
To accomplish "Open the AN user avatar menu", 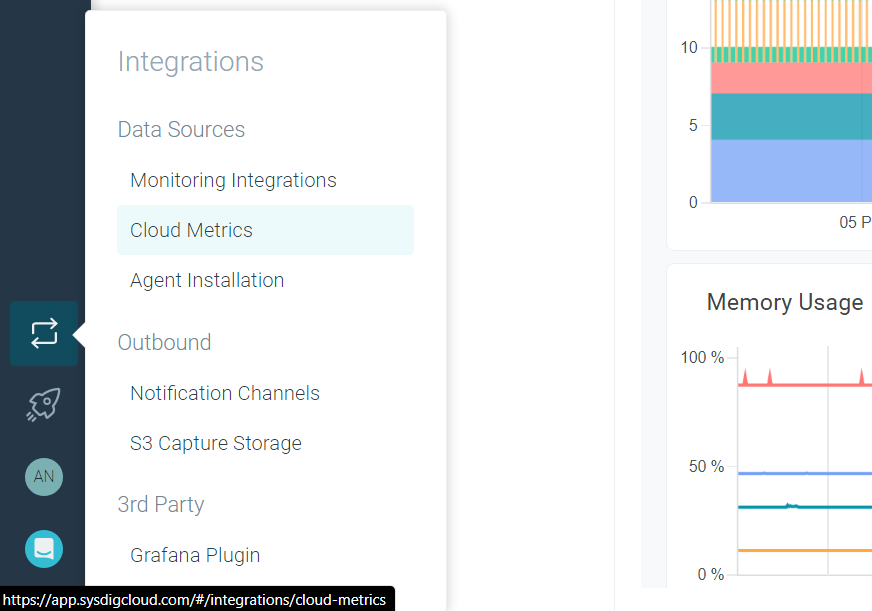I will point(43,477).
